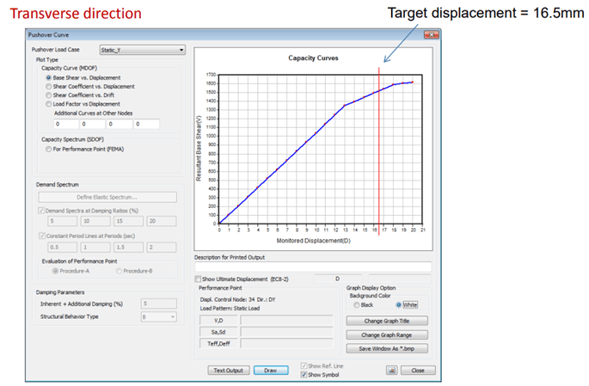Close the Pushover Curve dialog via X
The width and height of the screenshot is (589, 386).
coord(431,35)
